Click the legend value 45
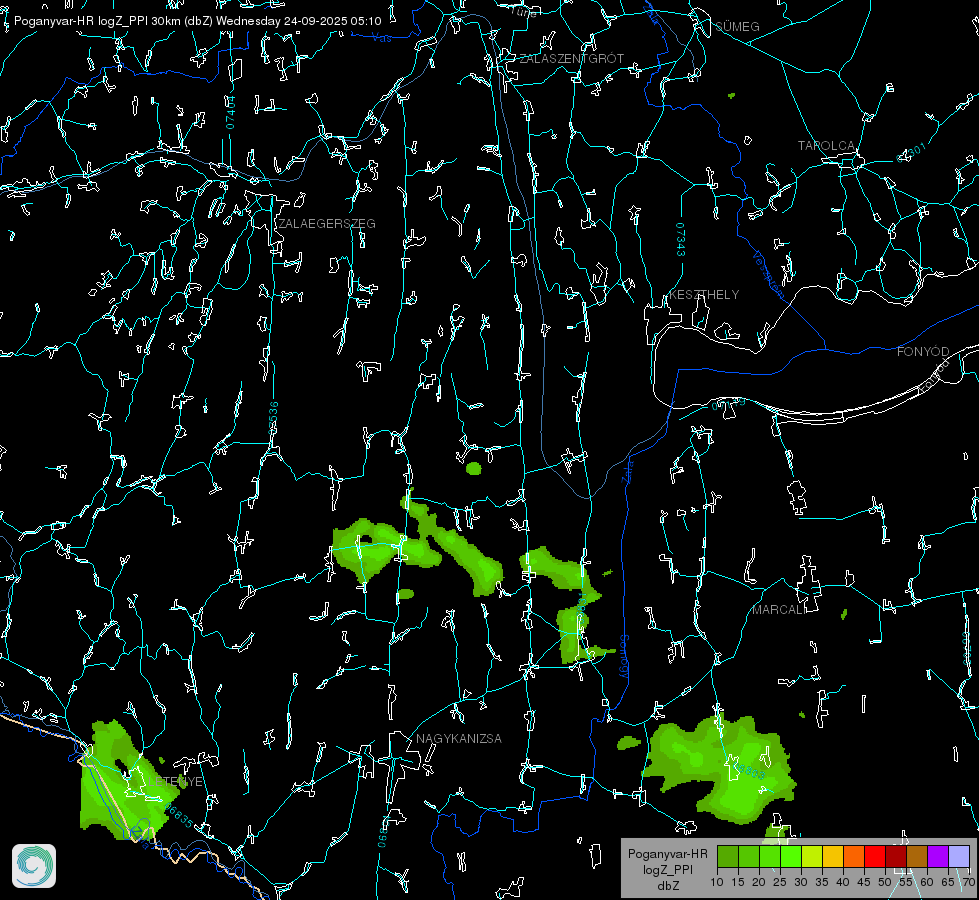The image size is (979, 900). coord(864,882)
